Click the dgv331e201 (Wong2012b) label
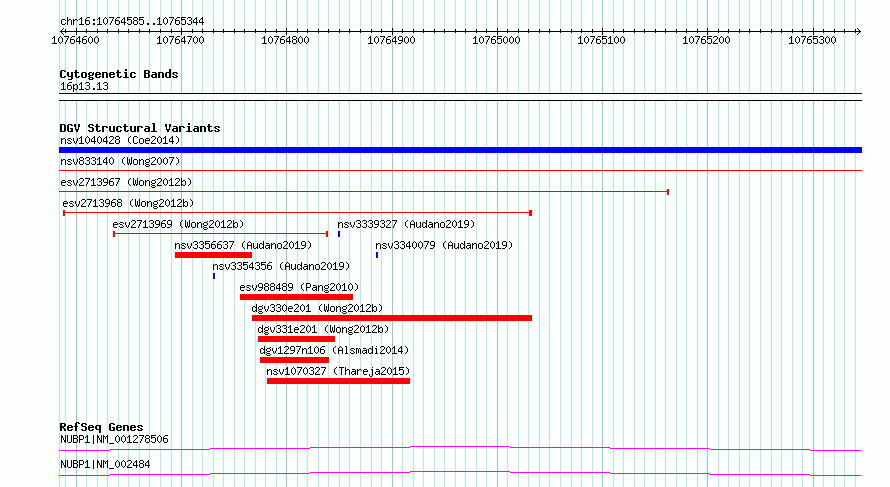Viewport: 890px width, 487px height. [323, 329]
